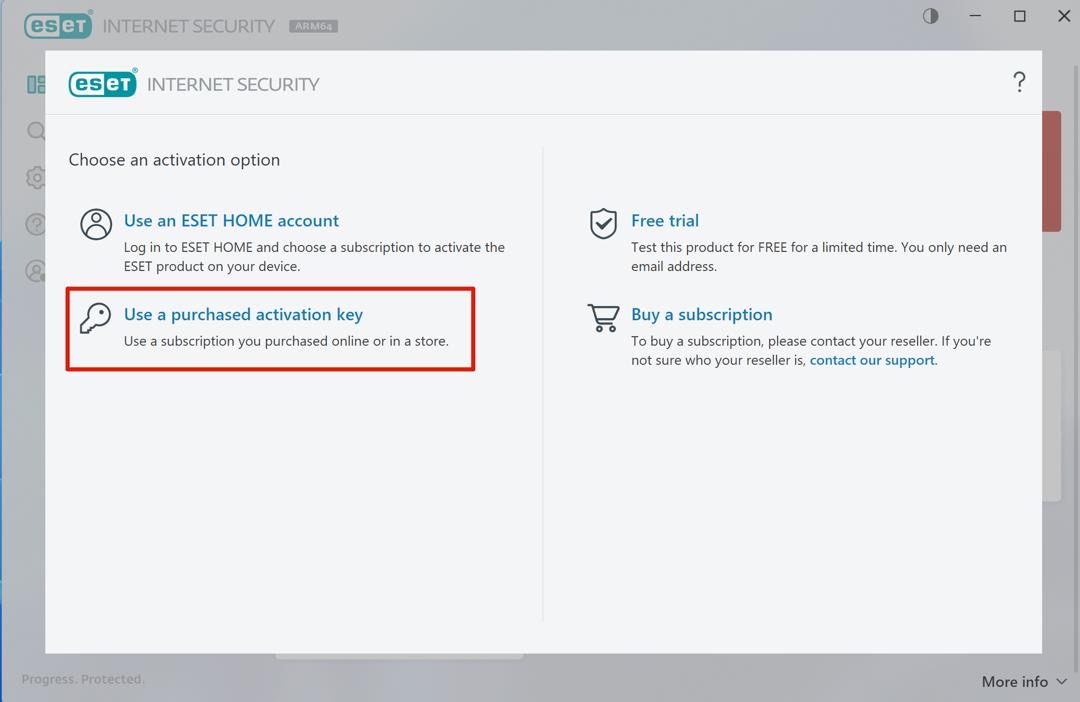The image size is (1080, 702).
Task: Click the Free trial shield icon
Action: (x=603, y=224)
